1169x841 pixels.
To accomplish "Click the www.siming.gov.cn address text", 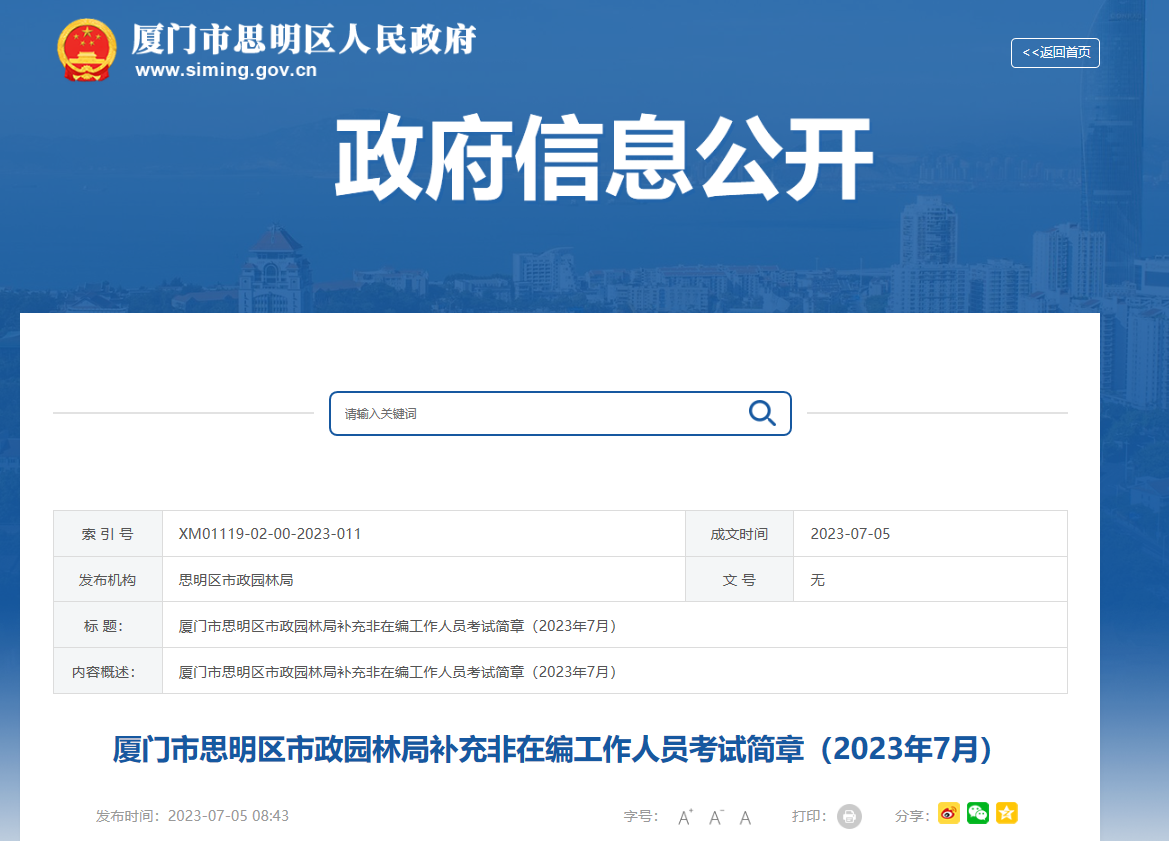I will click(226, 70).
